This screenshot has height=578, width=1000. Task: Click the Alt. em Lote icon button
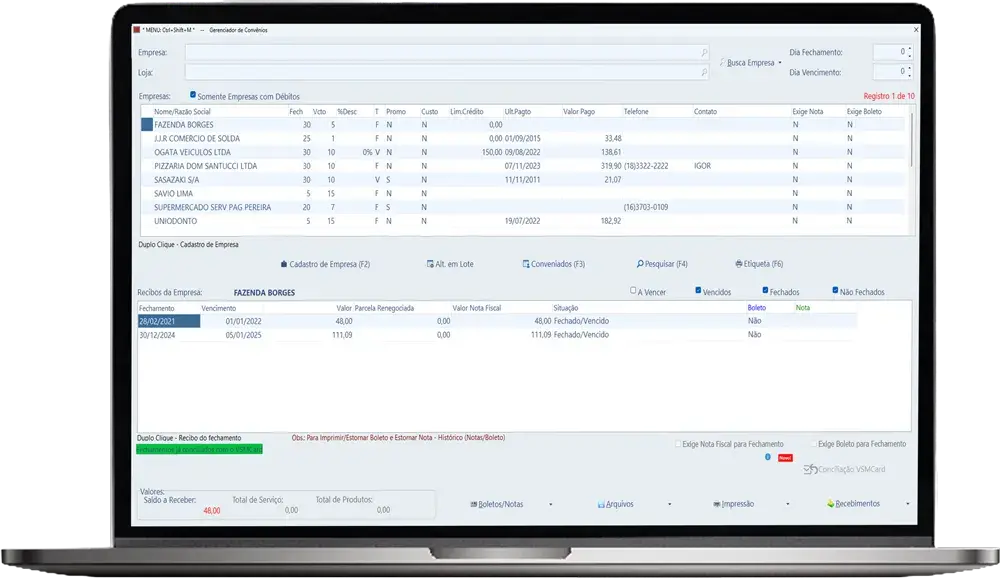[430, 264]
